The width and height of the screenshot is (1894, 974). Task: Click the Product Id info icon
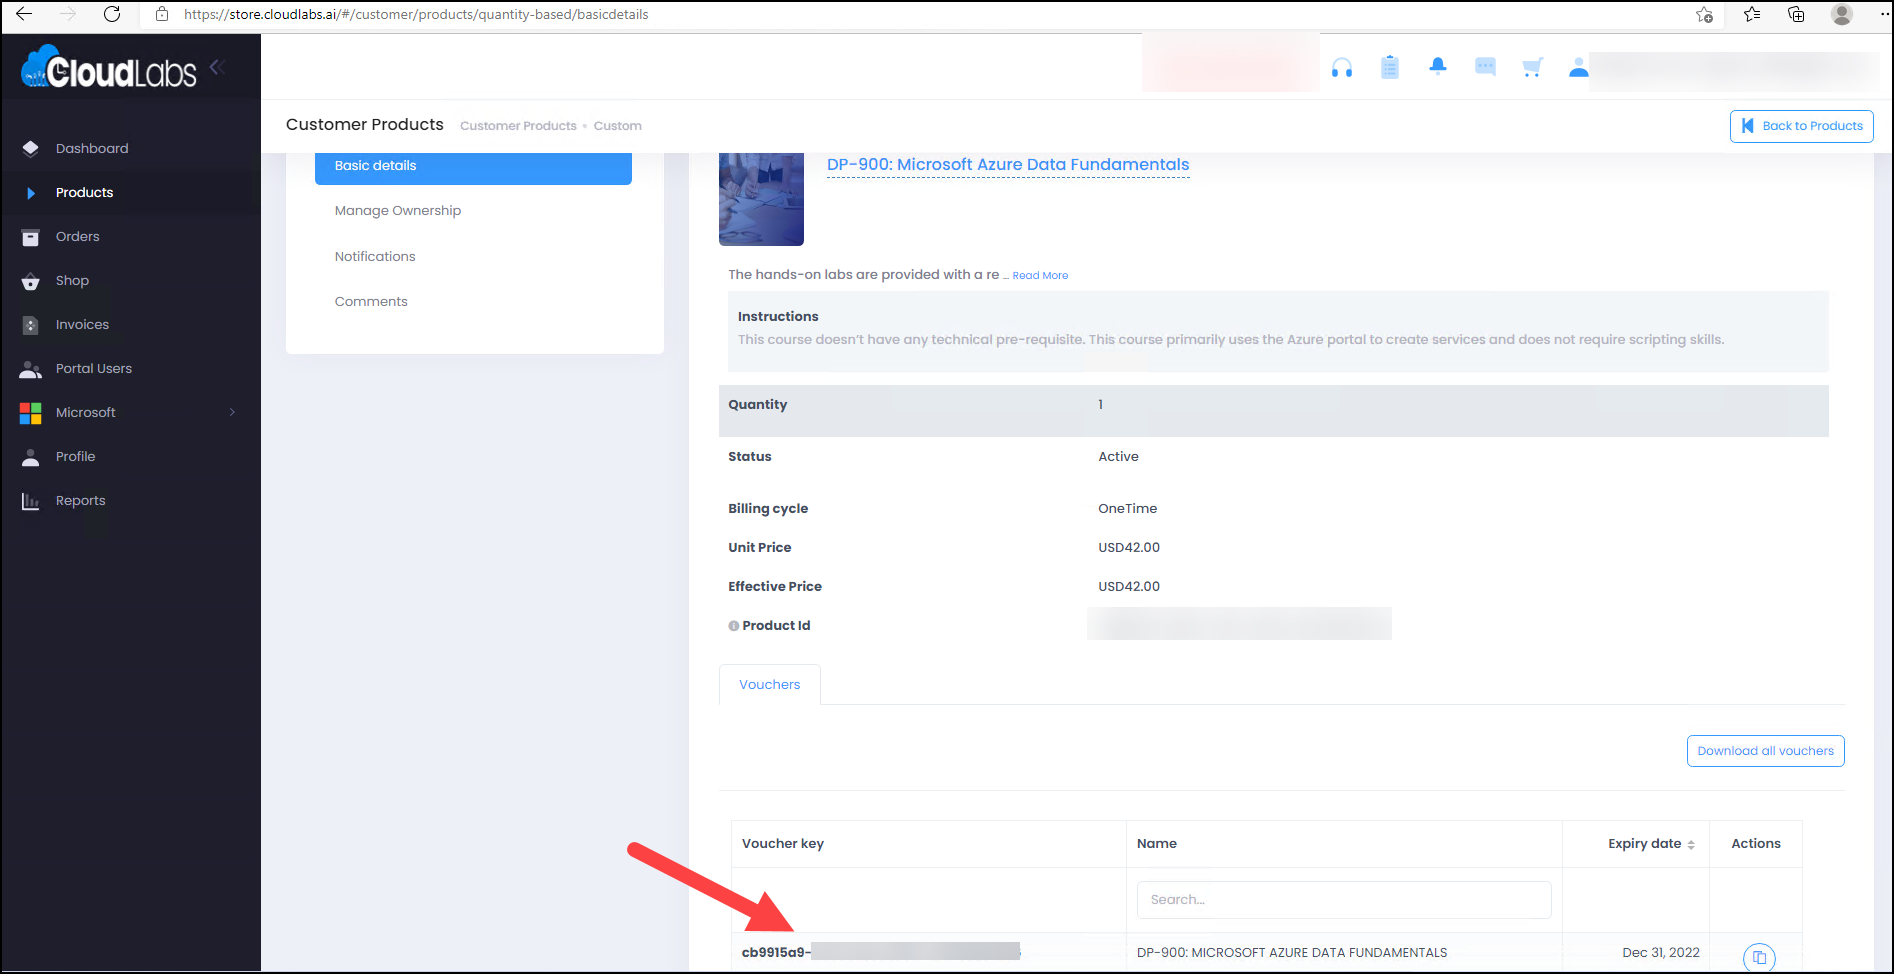(733, 626)
